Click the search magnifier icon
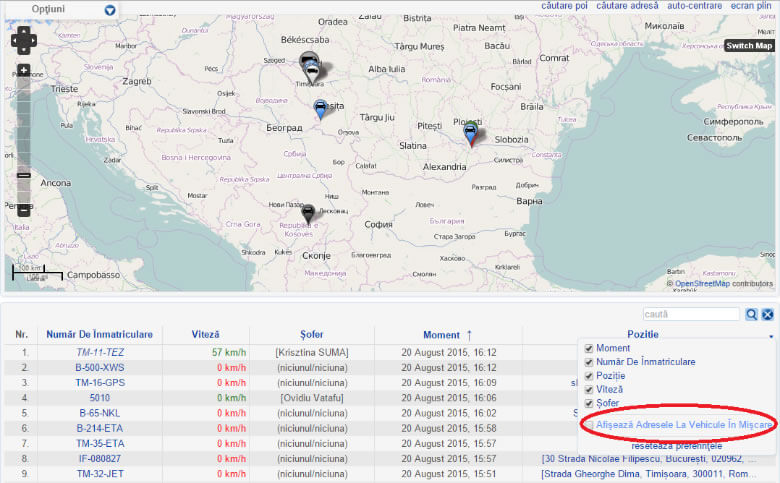 751,314
